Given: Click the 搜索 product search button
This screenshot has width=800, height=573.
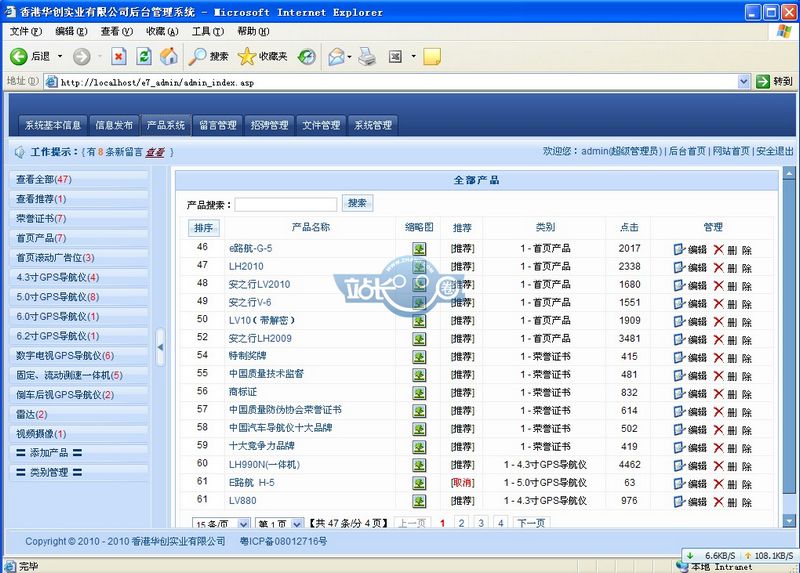Looking at the screenshot, I should 357,203.
